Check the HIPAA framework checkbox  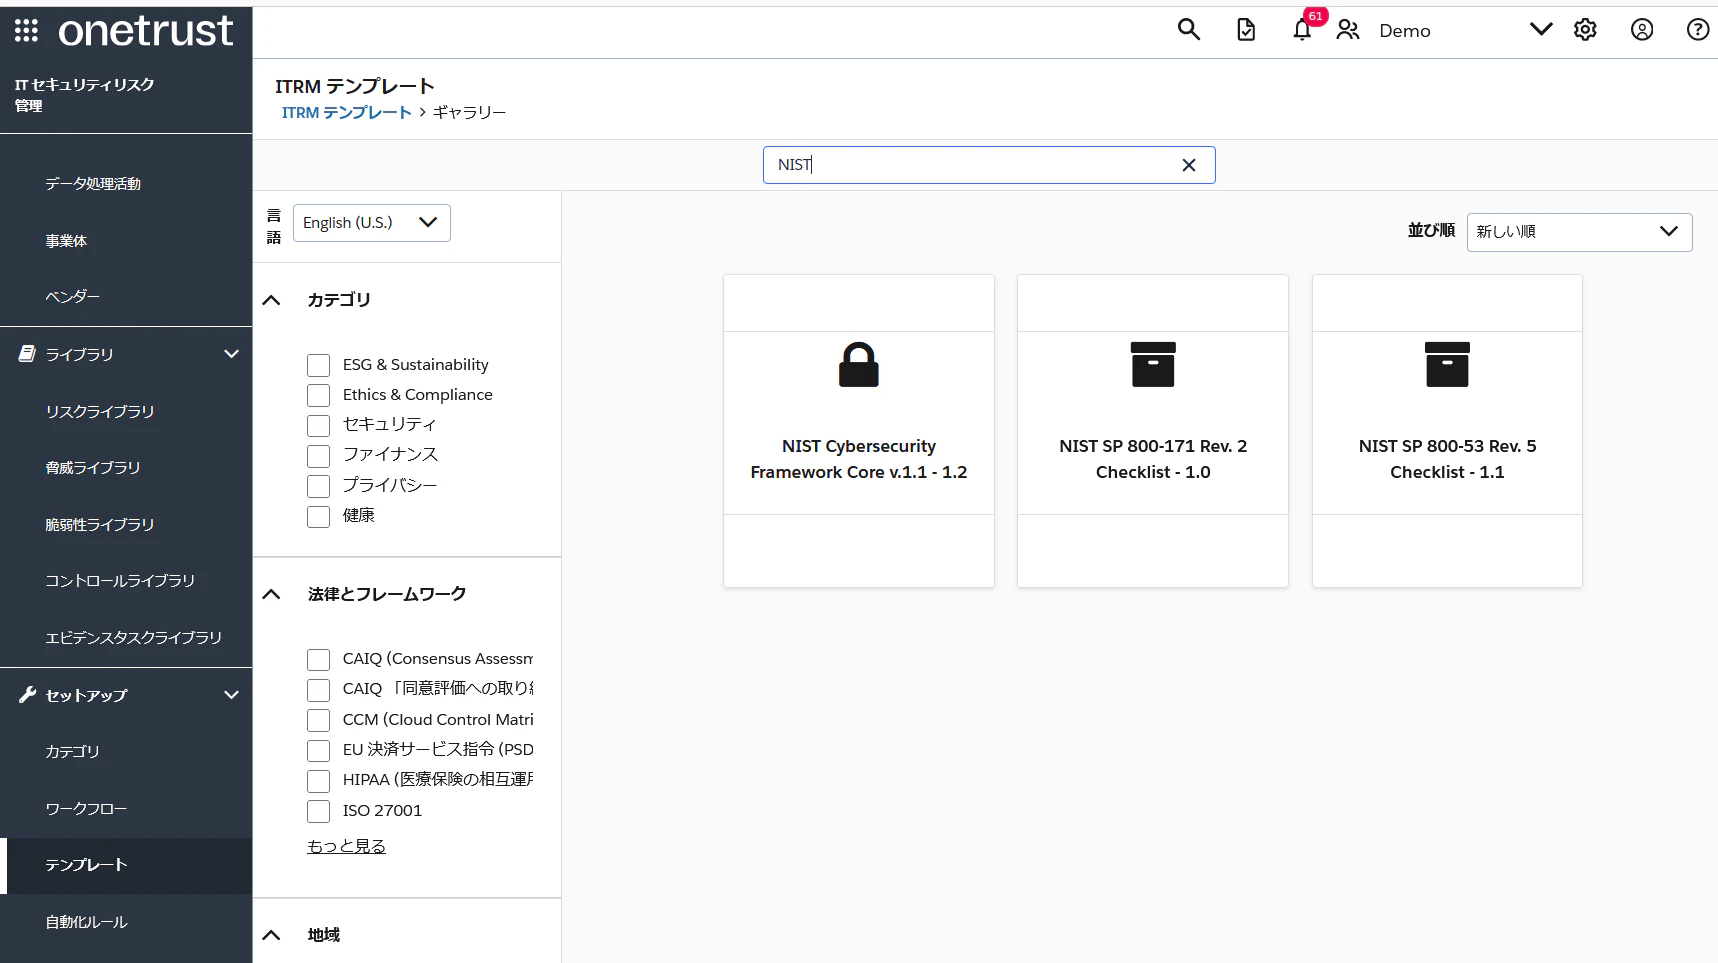(x=318, y=781)
